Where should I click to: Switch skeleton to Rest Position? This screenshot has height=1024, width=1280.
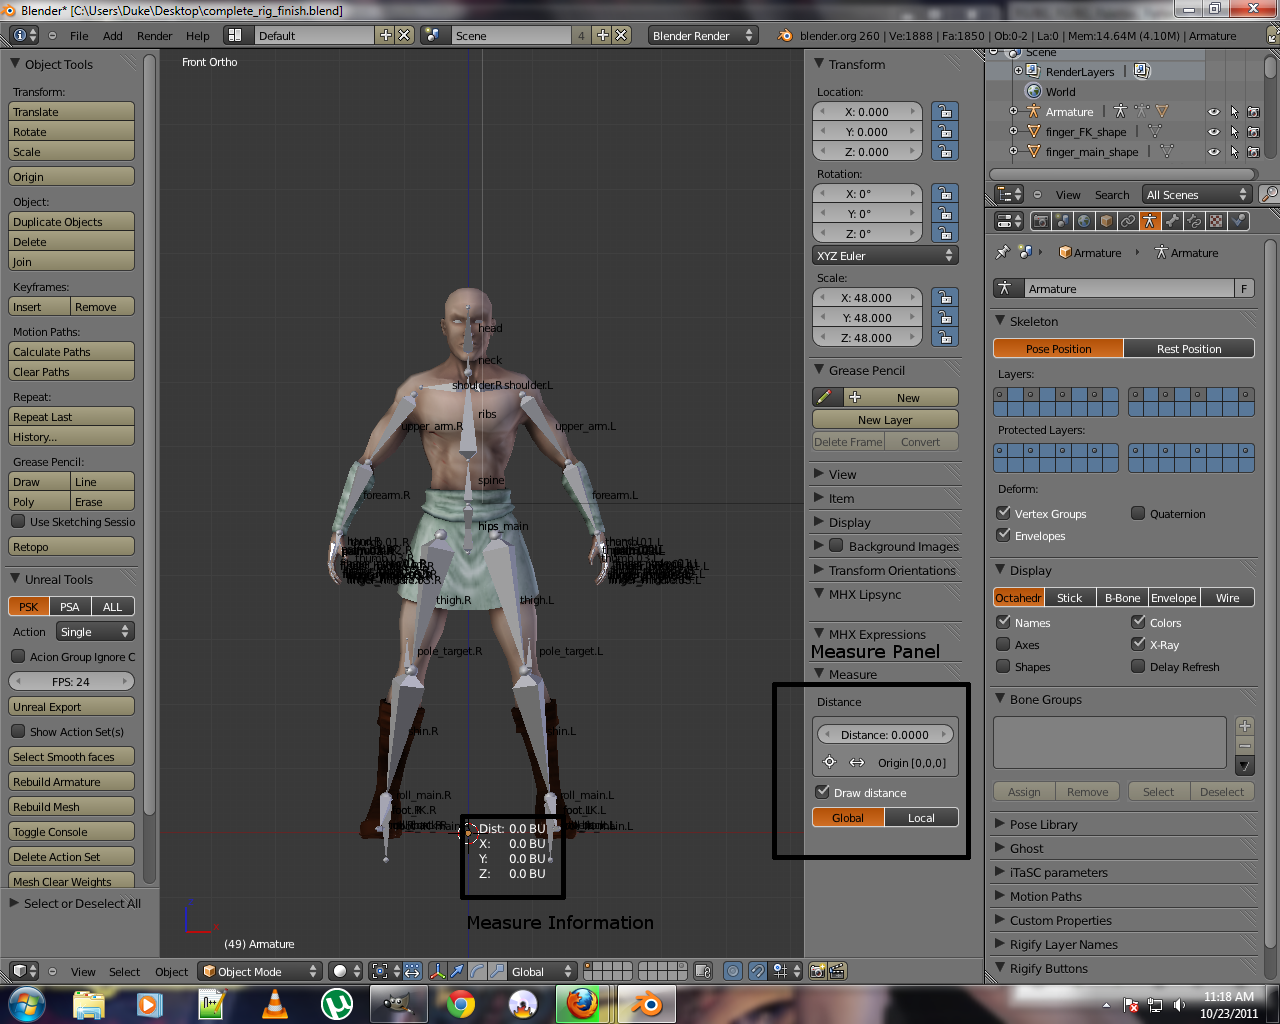click(x=1189, y=348)
